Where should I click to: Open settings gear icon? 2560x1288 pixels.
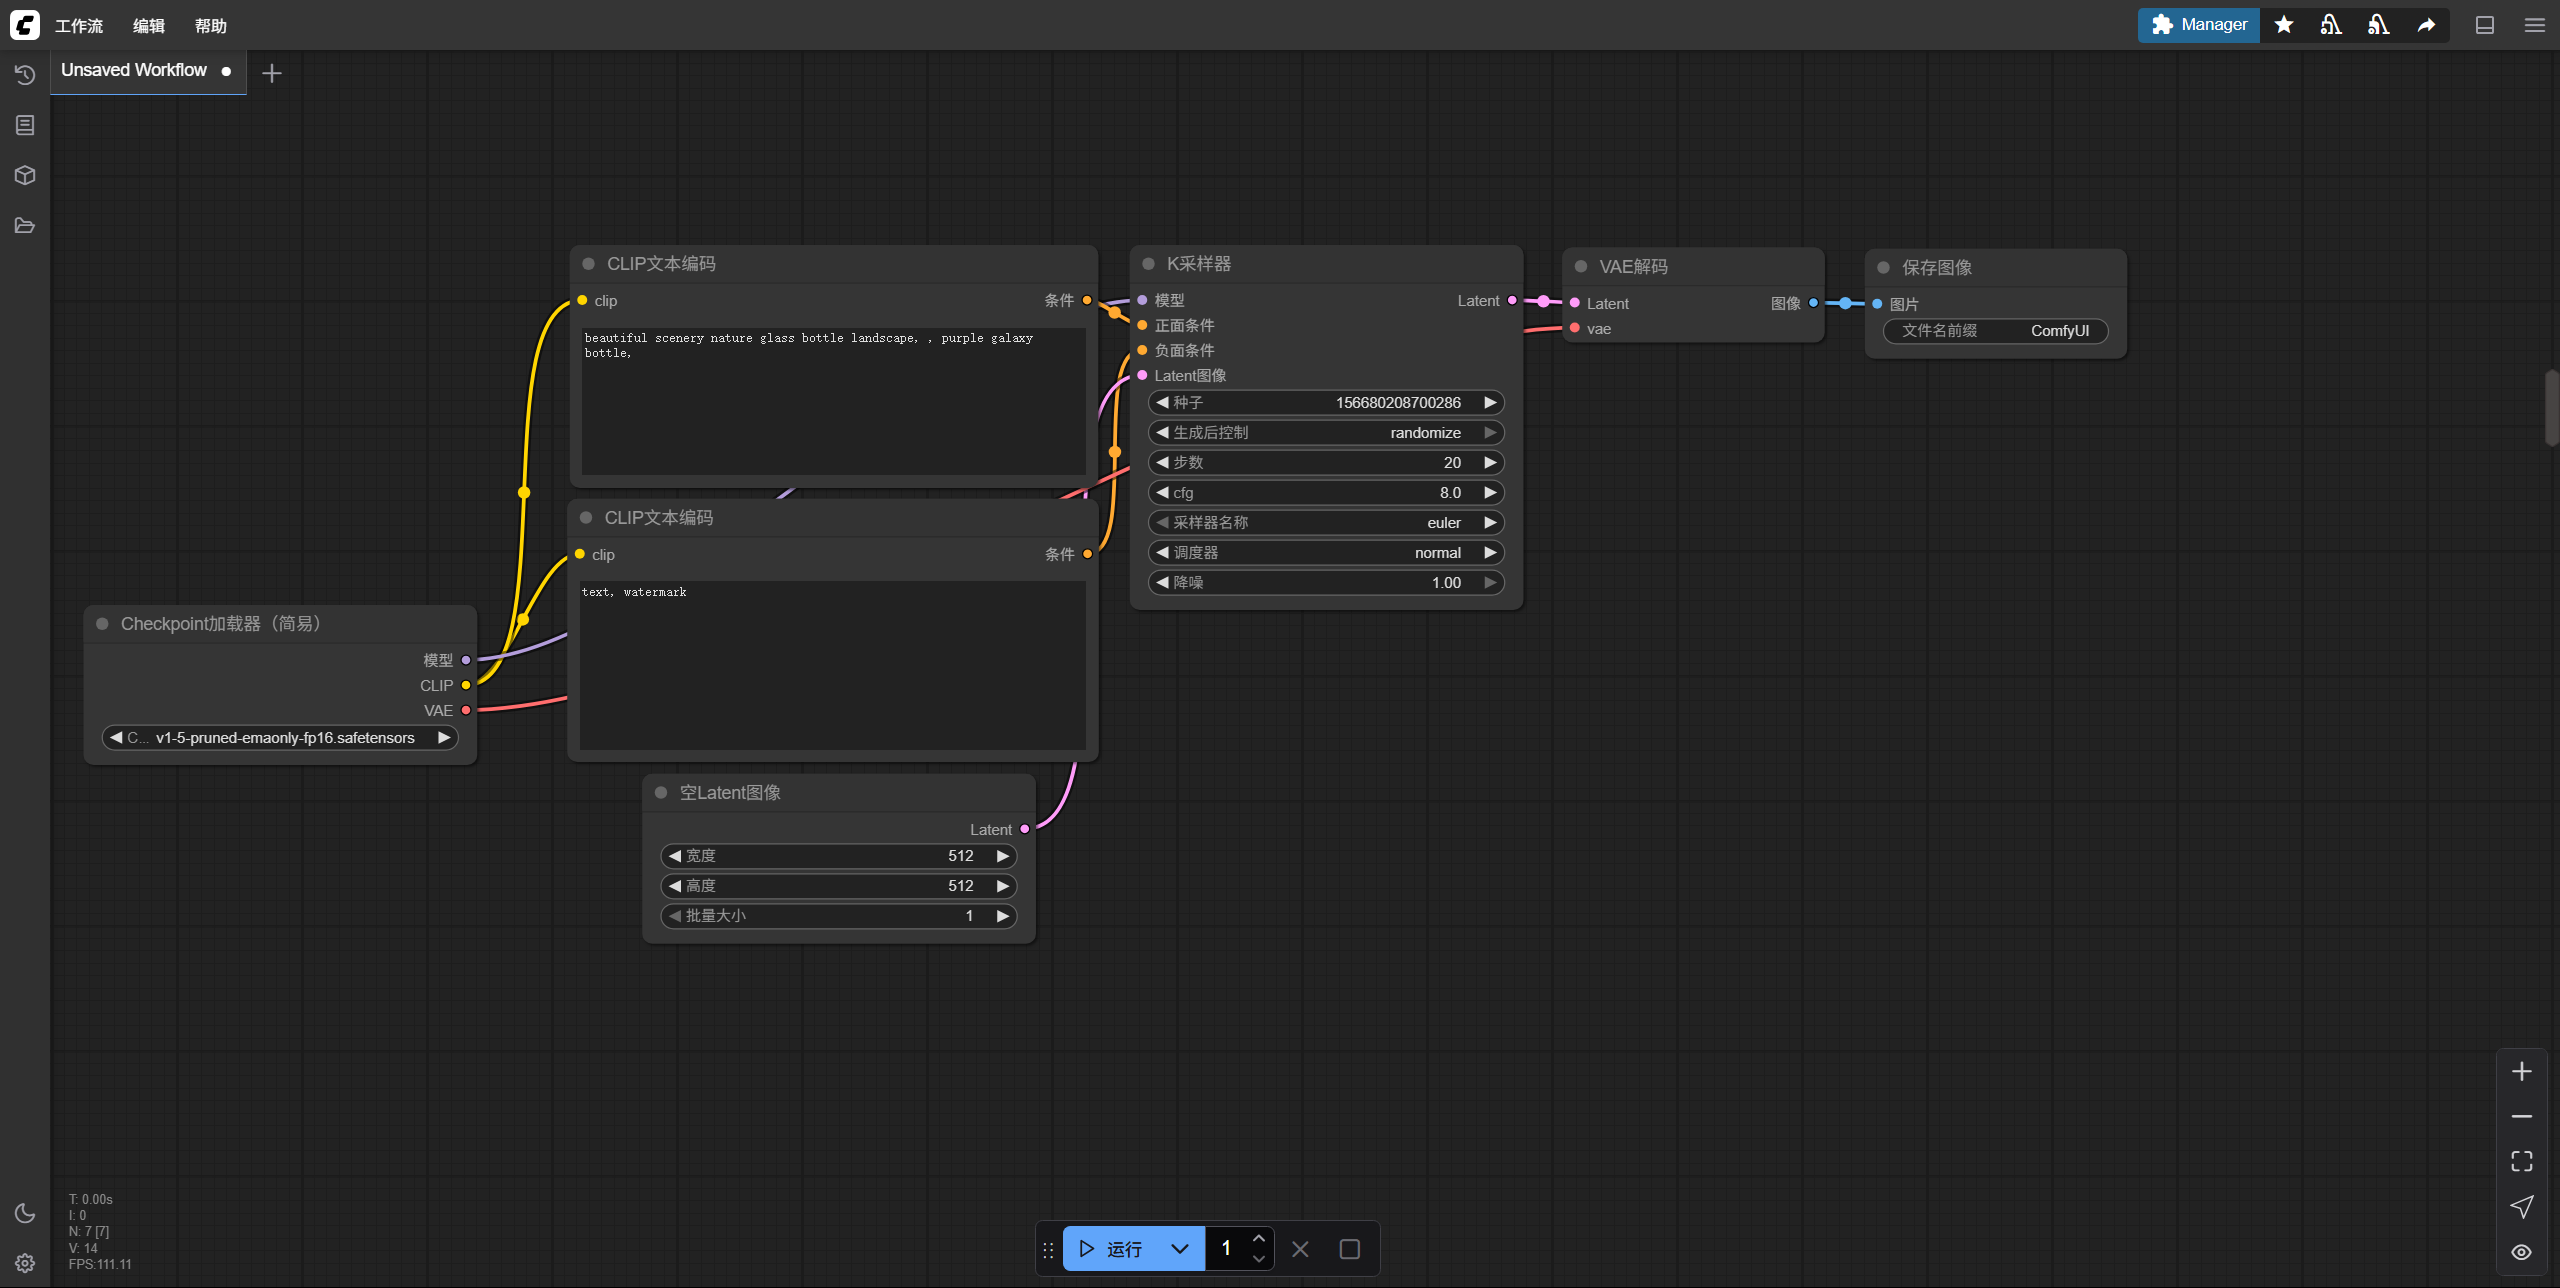[25, 1263]
